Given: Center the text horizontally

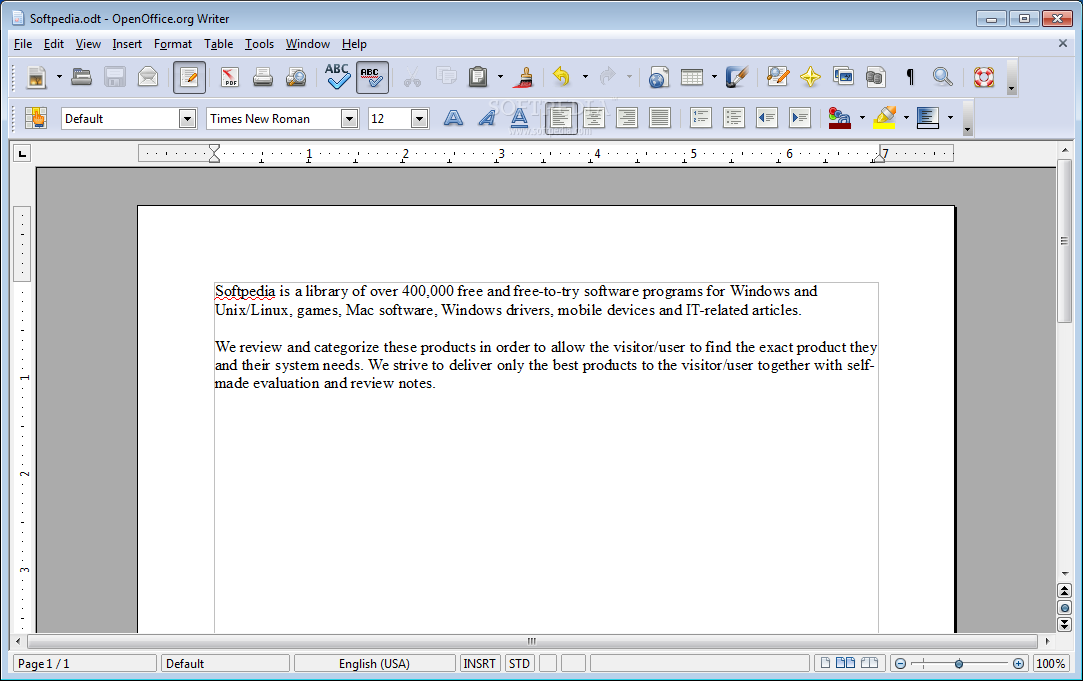Looking at the screenshot, I should point(593,118).
